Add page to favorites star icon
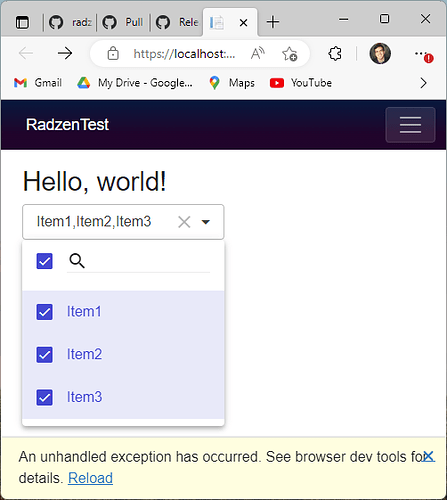447x500 pixels. coord(289,54)
